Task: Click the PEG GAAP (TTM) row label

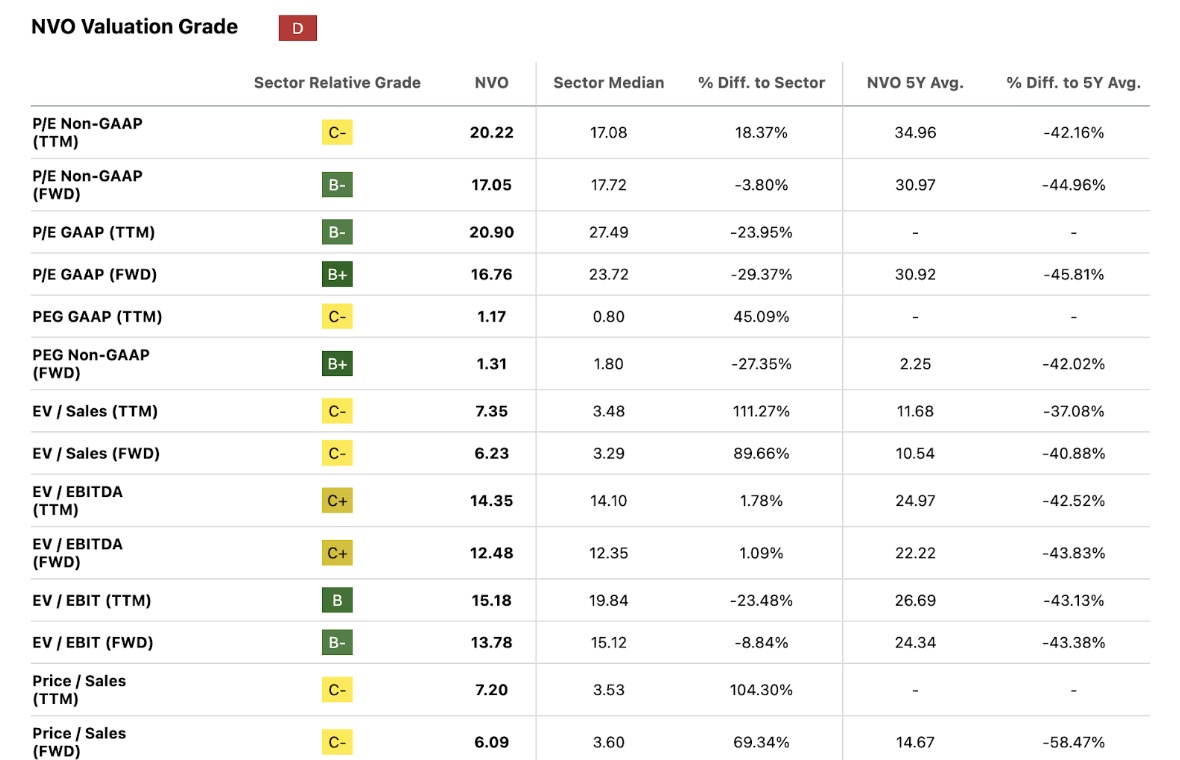Action: tap(97, 316)
